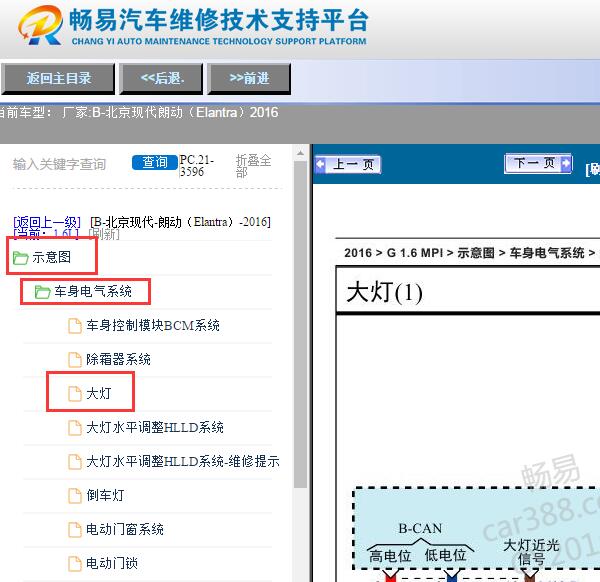600x582 pixels.
Task: Click breadcrumb text G 1.6 MPI
Action: [415, 253]
